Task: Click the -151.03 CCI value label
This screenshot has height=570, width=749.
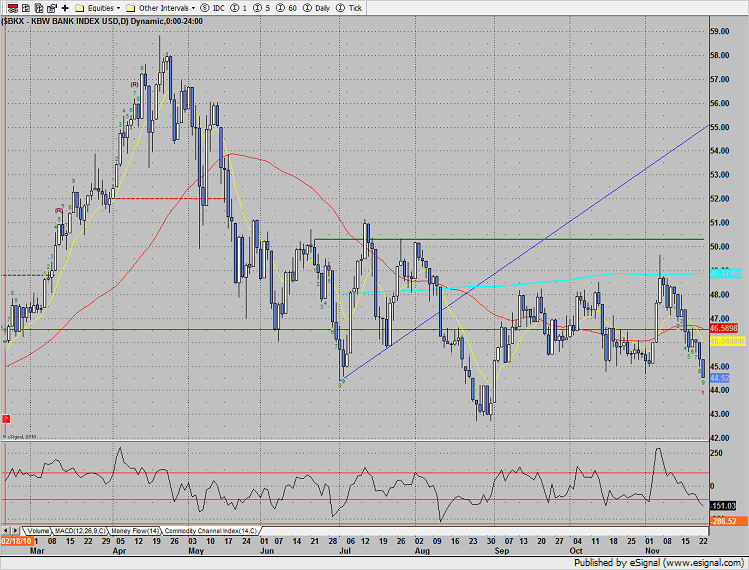Action: coord(723,505)
